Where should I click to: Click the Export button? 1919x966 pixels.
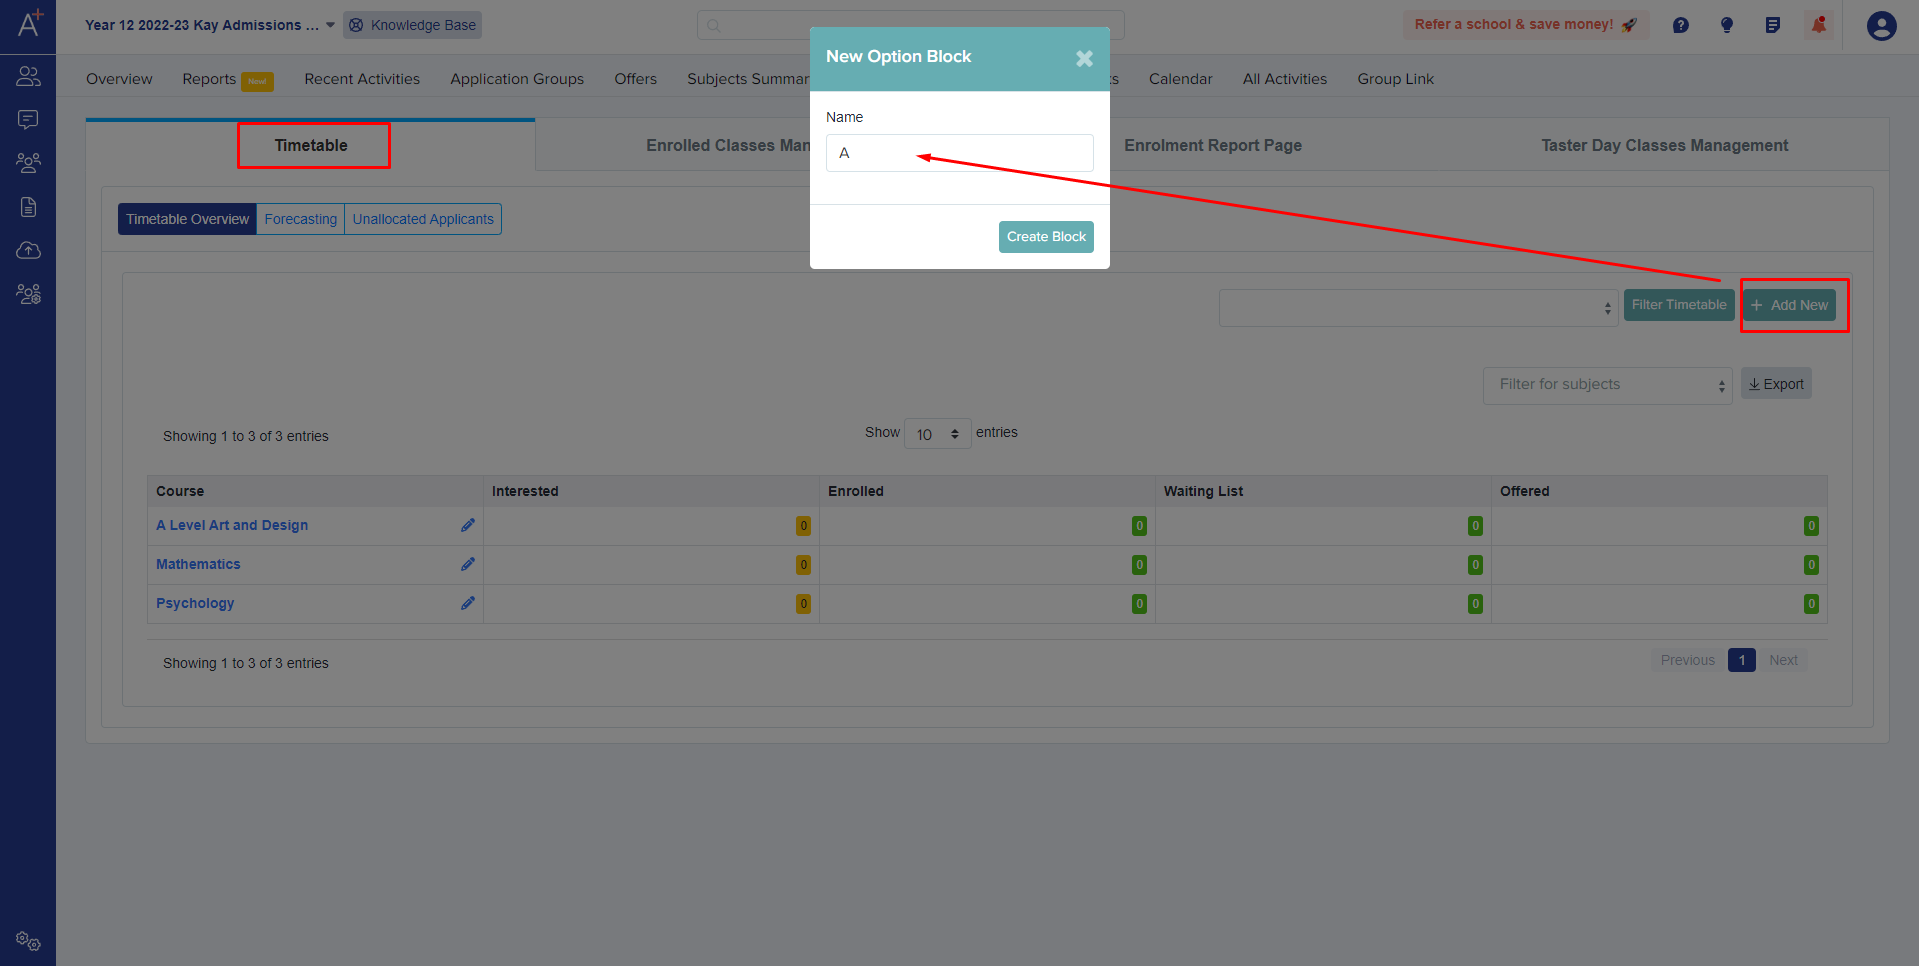[1776, 384]
